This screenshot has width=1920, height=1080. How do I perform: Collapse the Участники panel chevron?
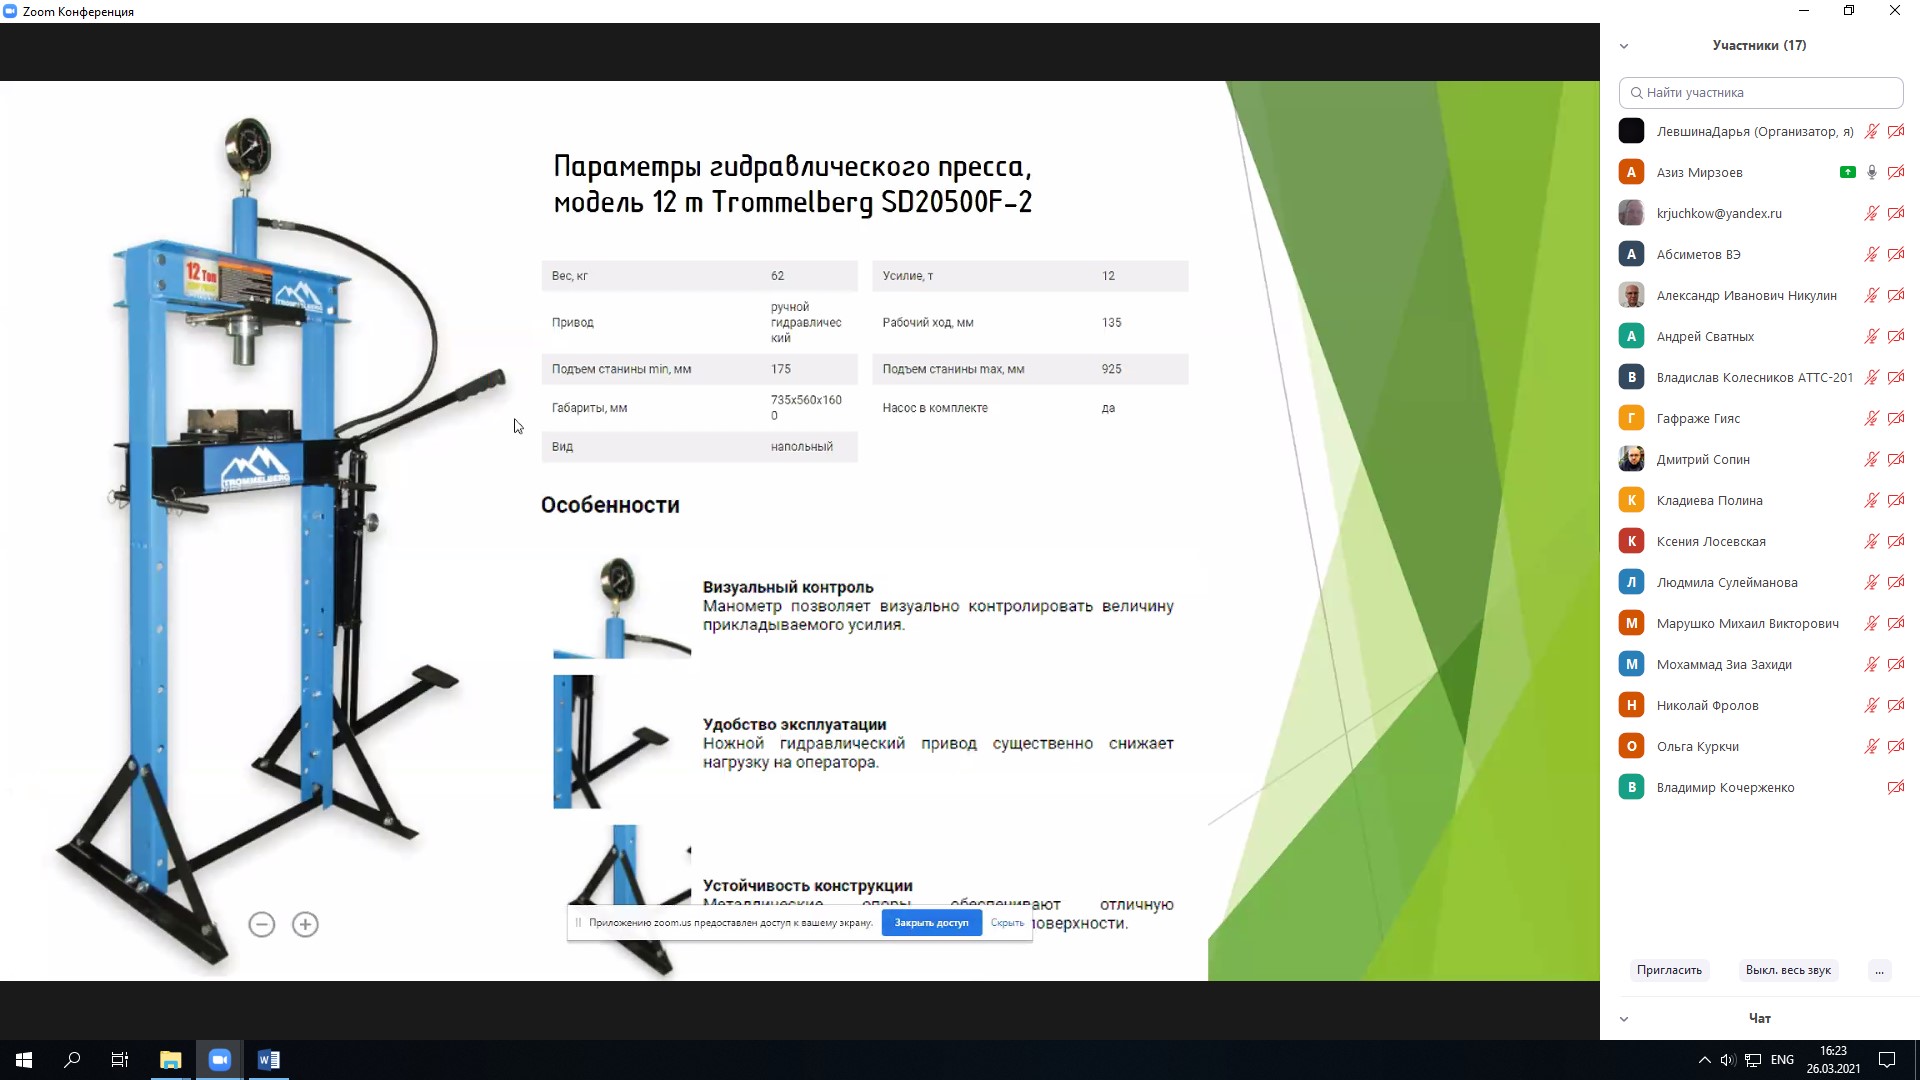click(1624, 46)
